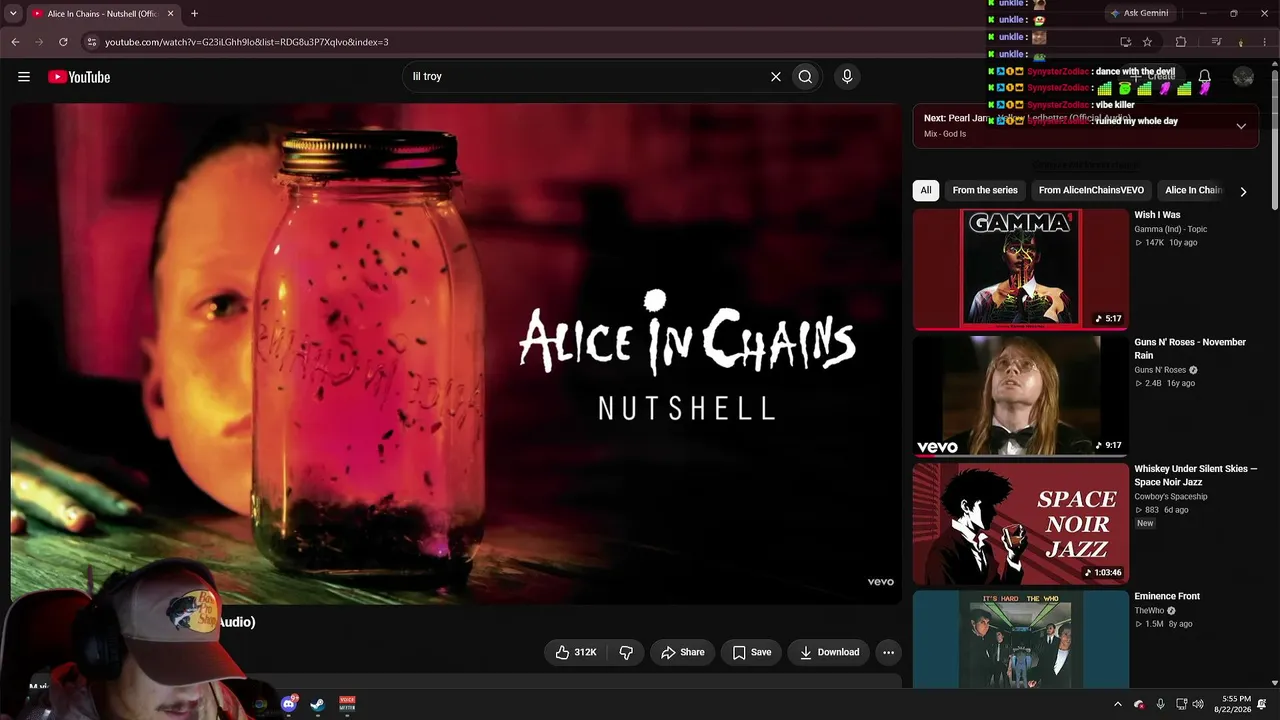Select the From AliceInChainsVEVO chip
The image size is (1280, 720).
click(1091, 190)
